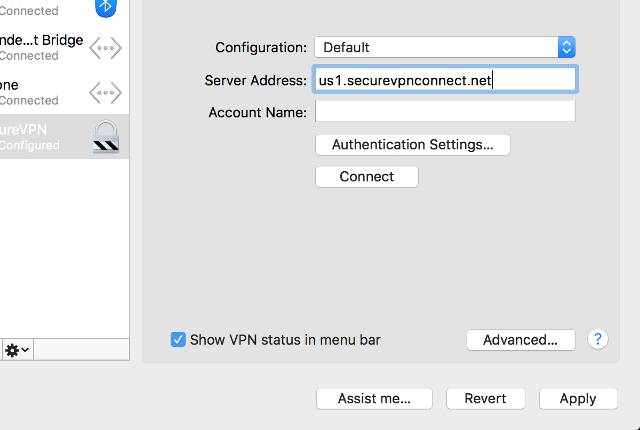Click the chevron next to the gear
The width and height of the screenshot is (640, 430).
click(25, 350)
